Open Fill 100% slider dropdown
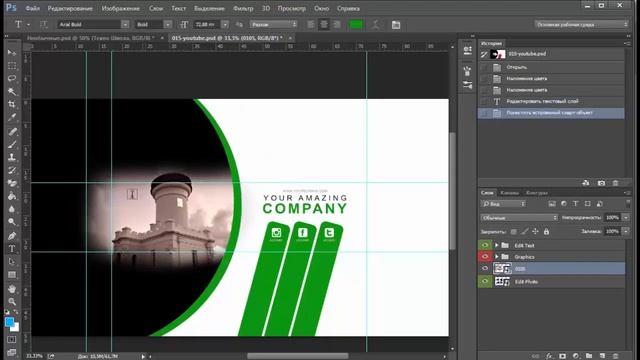Screen dimensions: 640x360 tap(626, 231)
